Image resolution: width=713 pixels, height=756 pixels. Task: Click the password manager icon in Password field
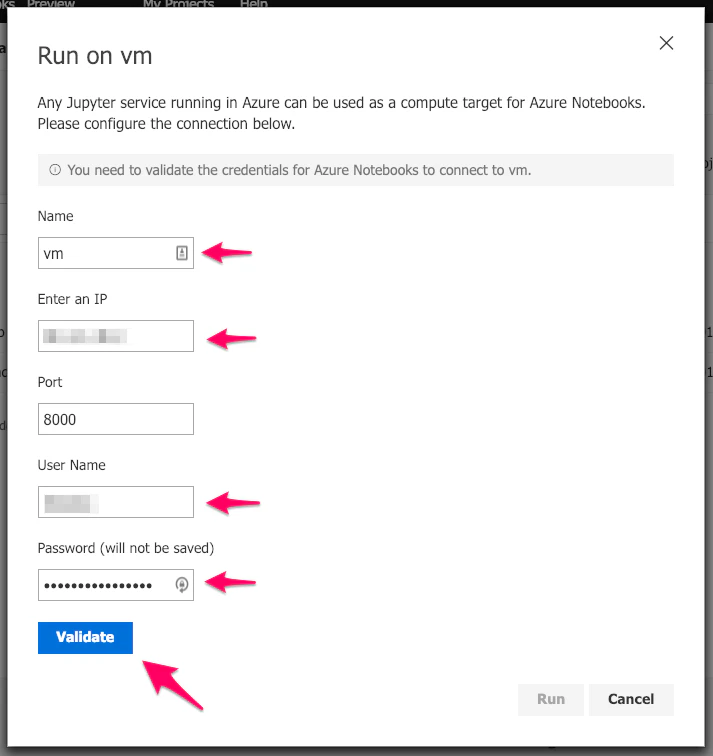182,585
